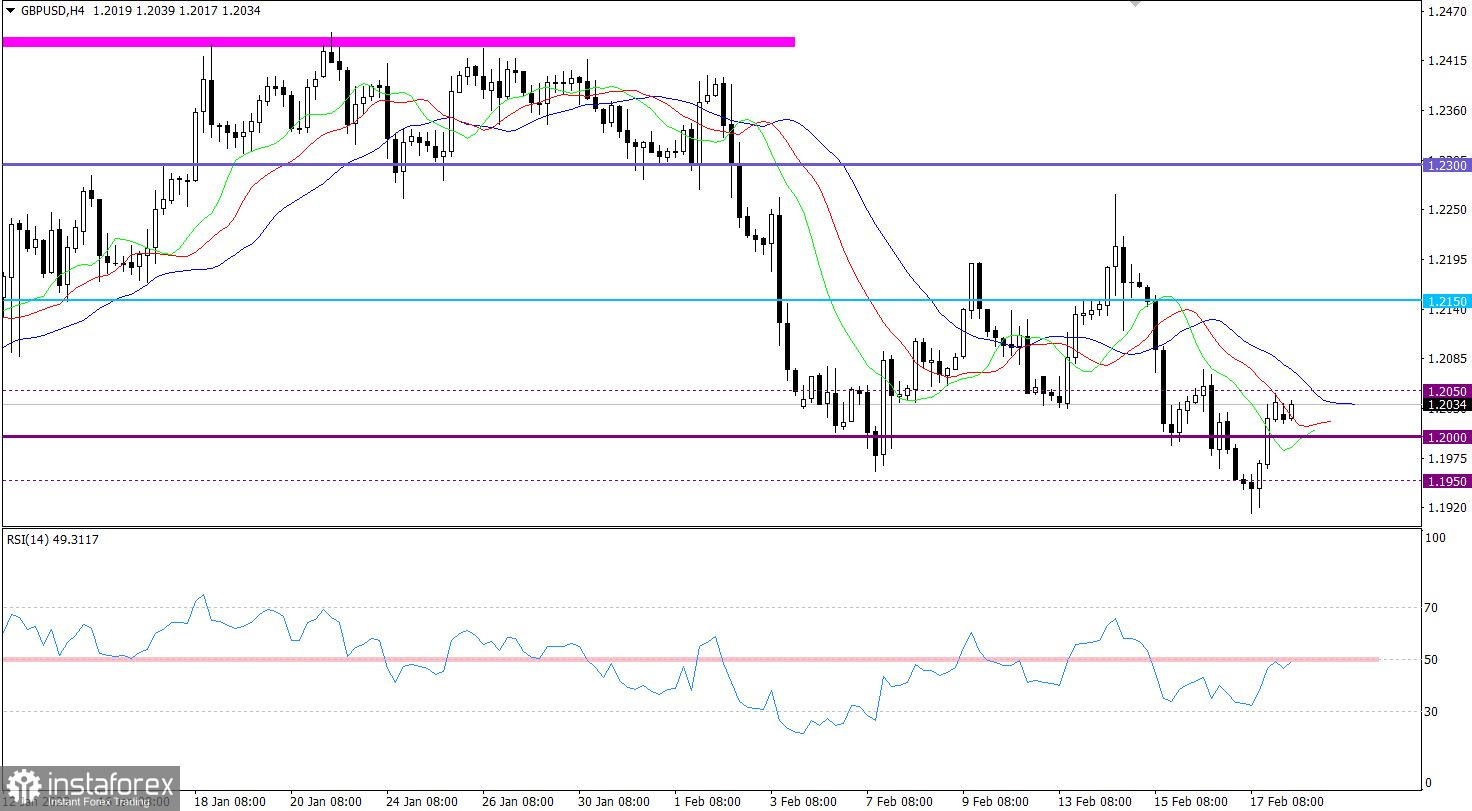This screenshot has height=811, width=1472.
Task: Select the dark purple line at 1.2000
Action: (711, 436)
